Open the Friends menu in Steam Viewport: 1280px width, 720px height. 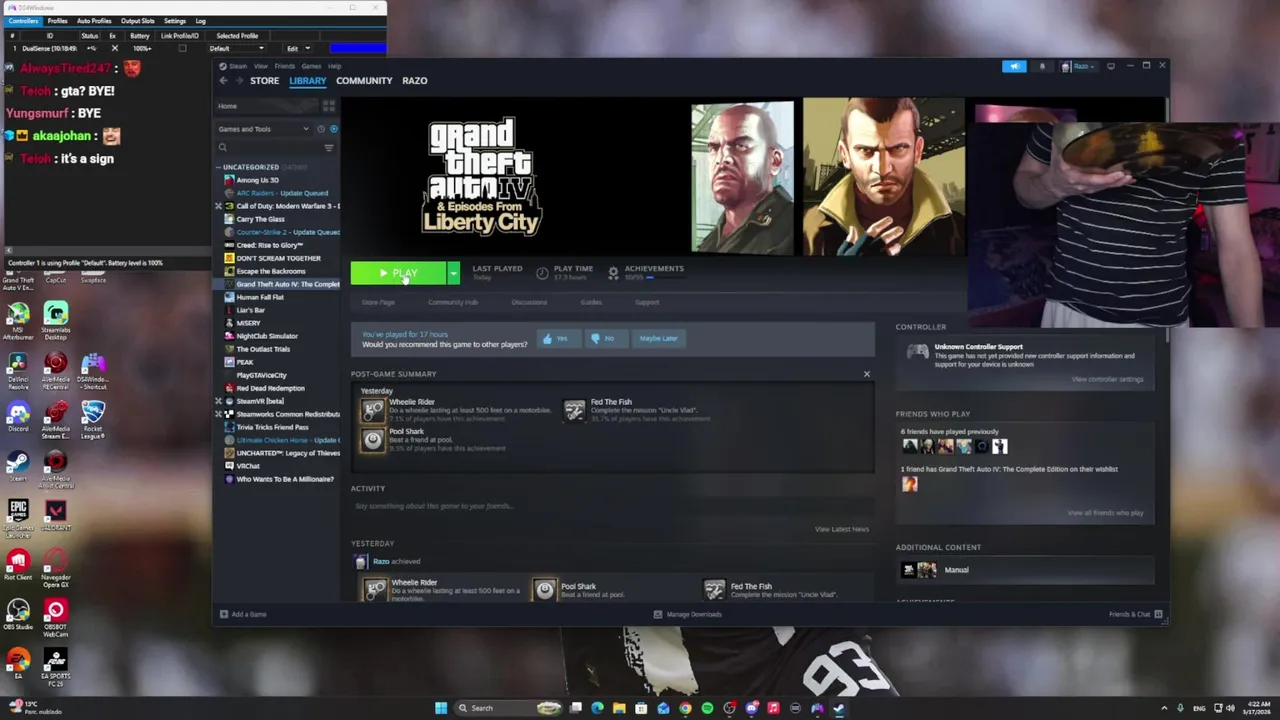[x=284, y=66]
